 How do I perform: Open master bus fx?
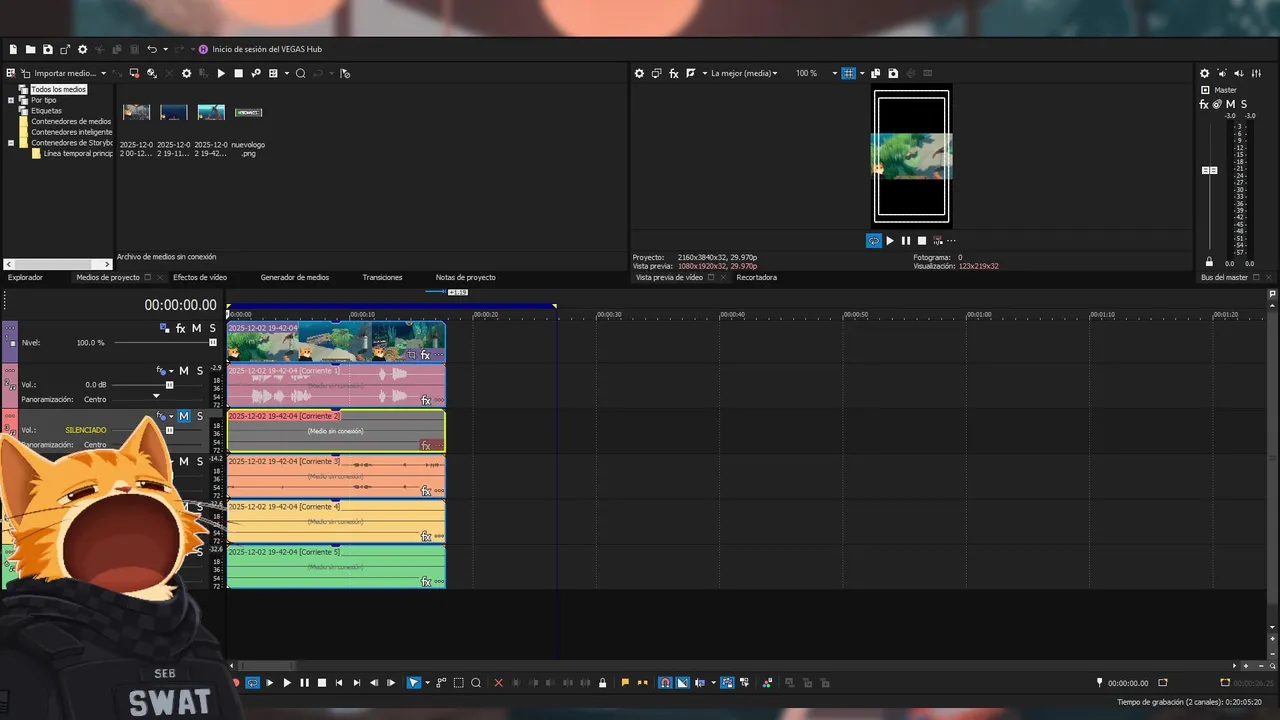tap(1204, 104)
